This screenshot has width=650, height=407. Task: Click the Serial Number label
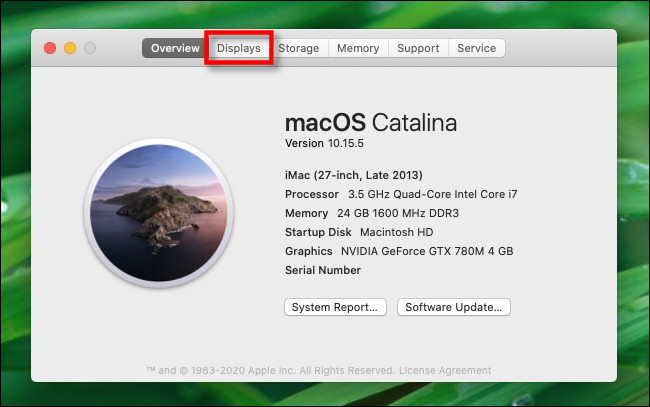[x=323, y=270]
